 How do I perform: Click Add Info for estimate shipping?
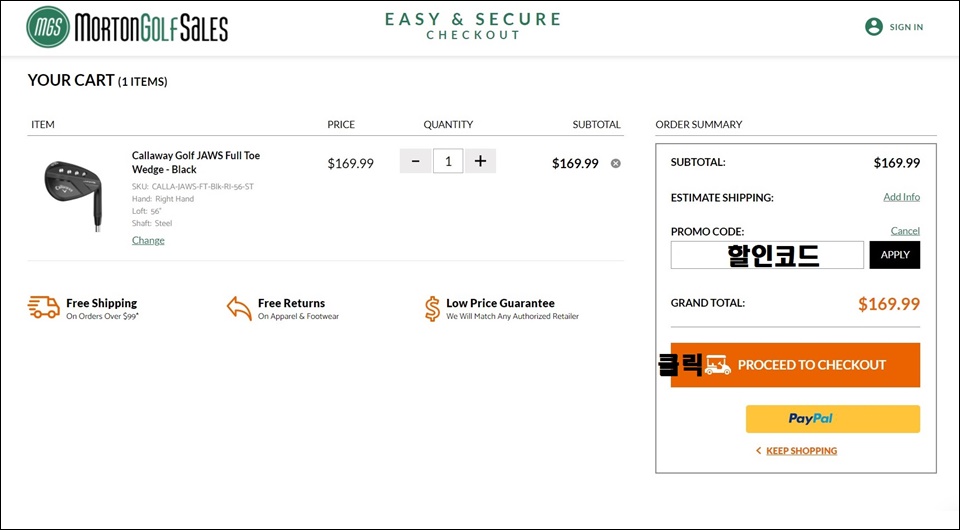point(901,197)
